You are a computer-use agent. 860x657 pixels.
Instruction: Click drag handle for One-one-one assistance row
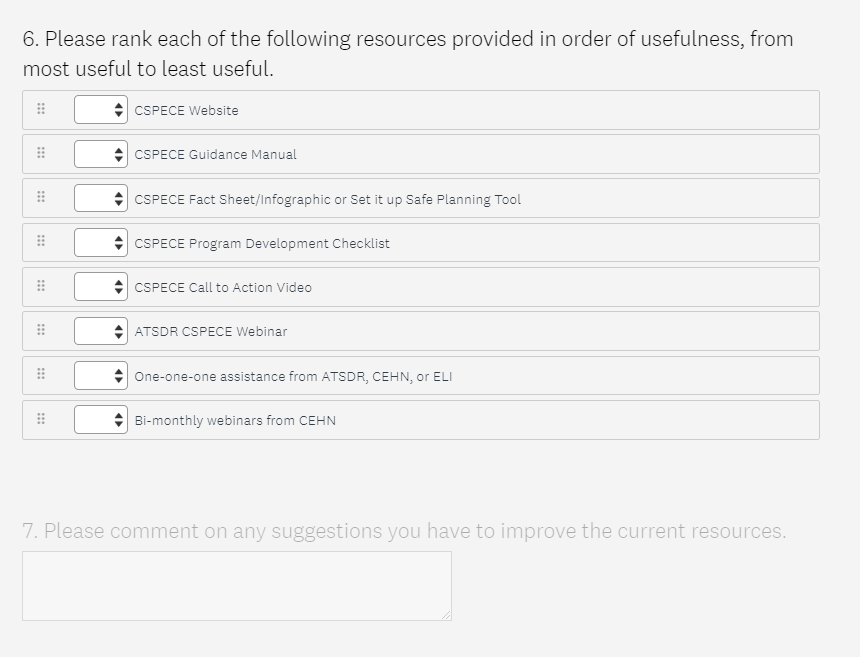pyautogui.click(x=41, y=374)
